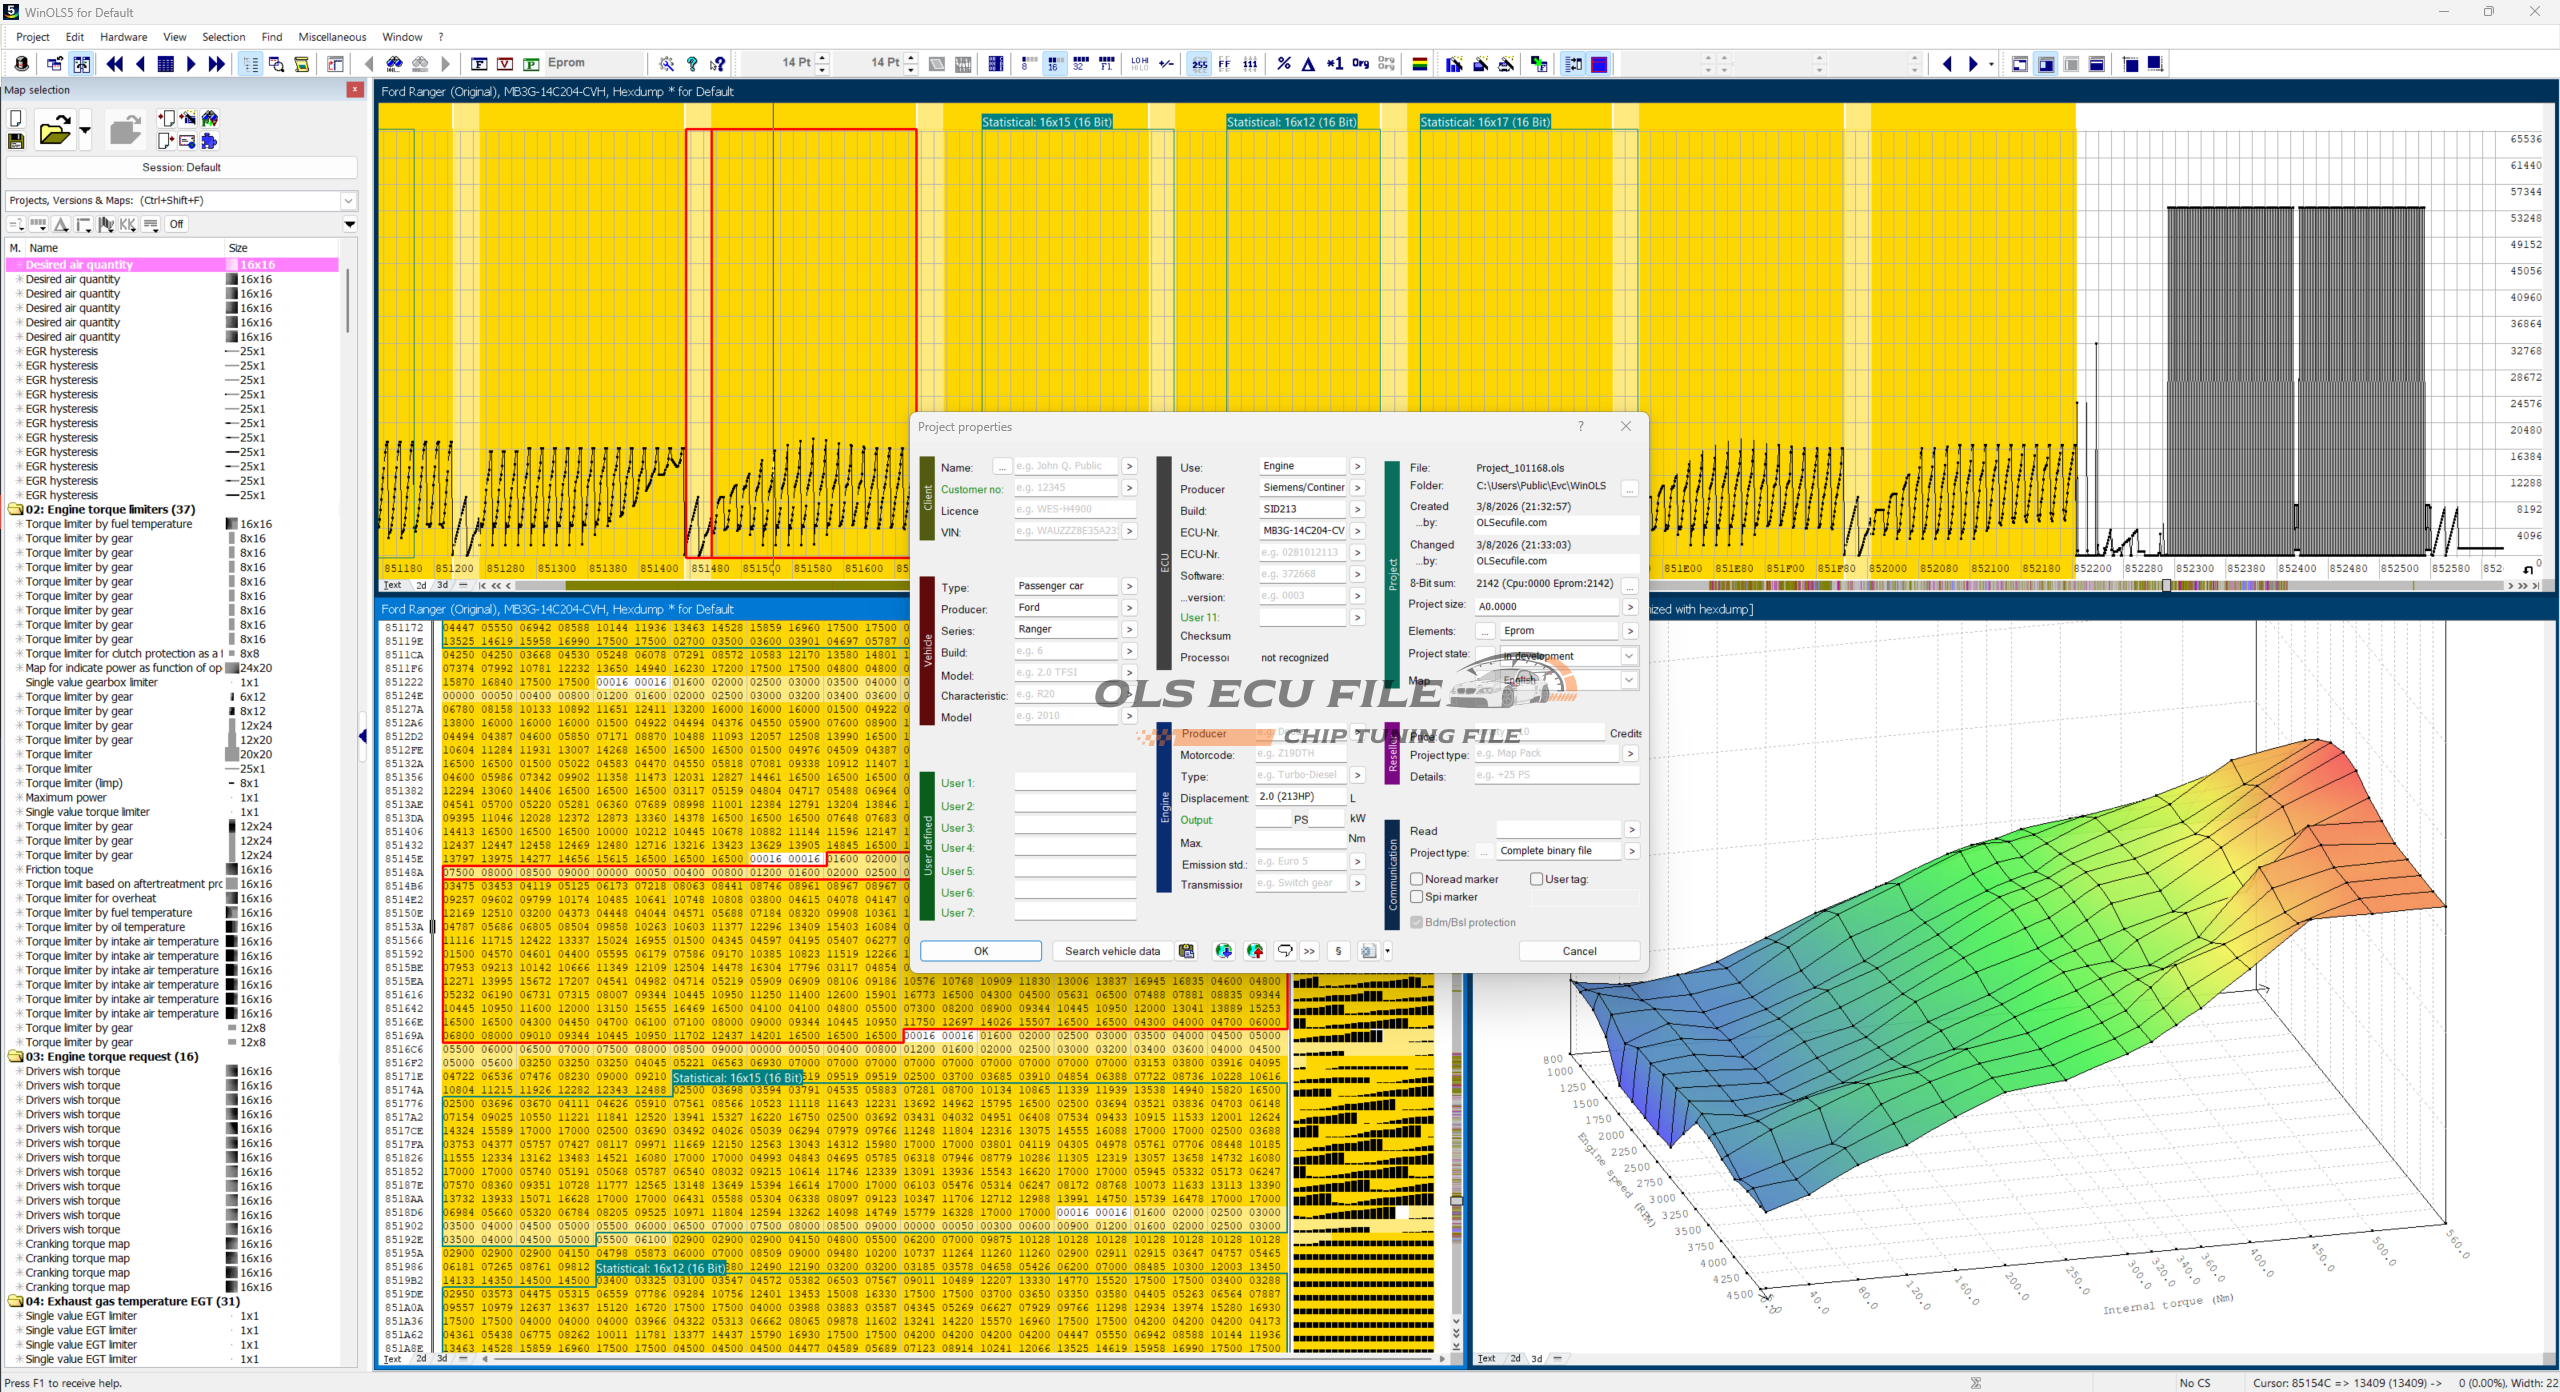Click the percent difference view icon

(x=1284, y=64)
